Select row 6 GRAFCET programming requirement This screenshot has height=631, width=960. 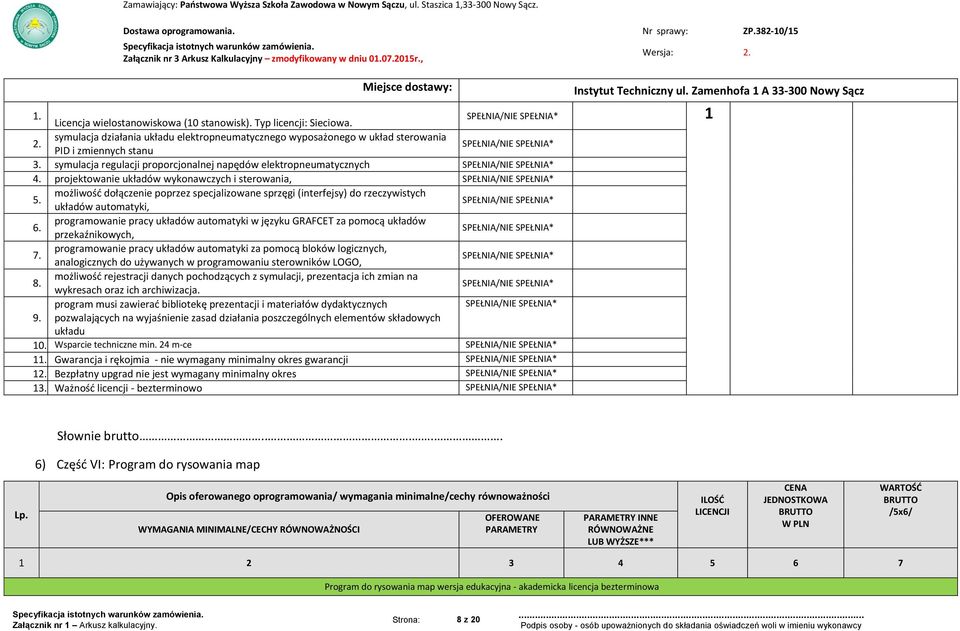[x=239, y=228]
